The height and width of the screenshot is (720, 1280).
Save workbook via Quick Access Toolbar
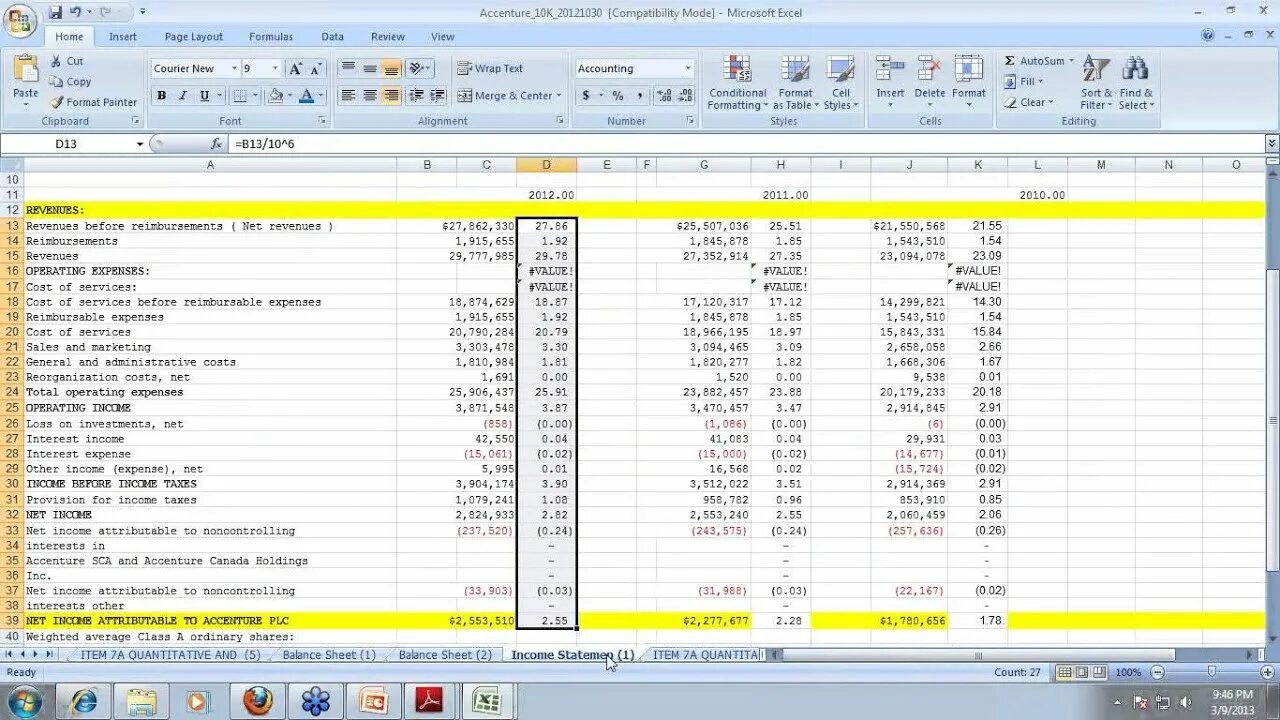pyautogui.click(x=55, y=12)
